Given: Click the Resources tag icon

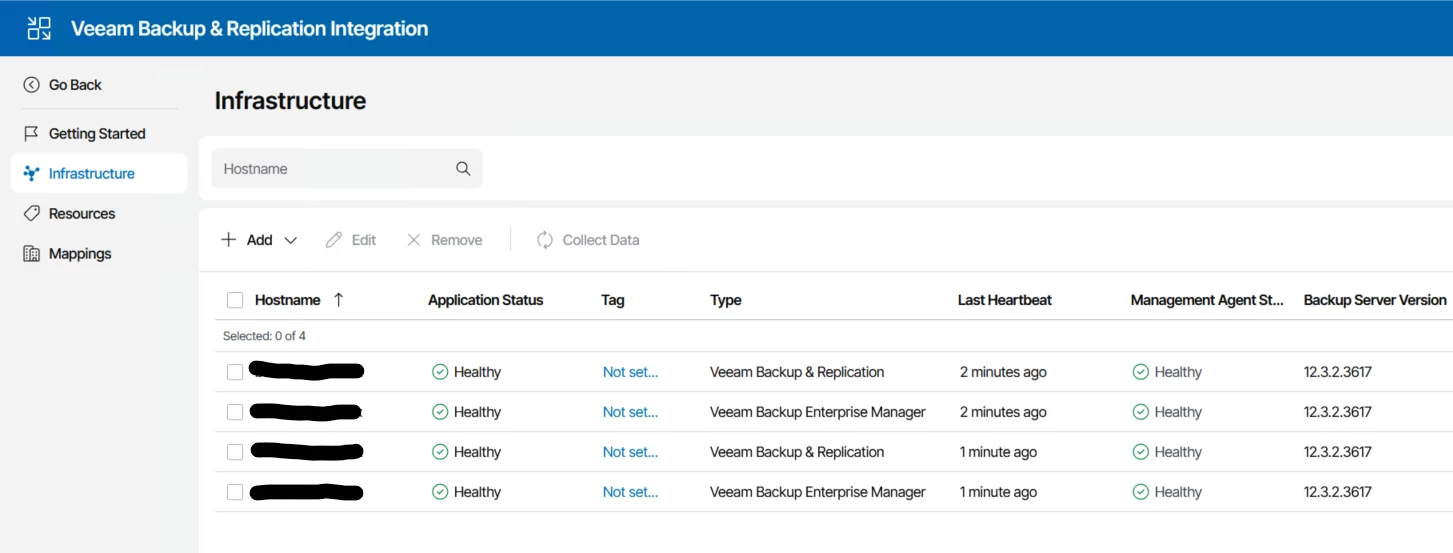Looking at the screenshot, I should pos(31,213).
